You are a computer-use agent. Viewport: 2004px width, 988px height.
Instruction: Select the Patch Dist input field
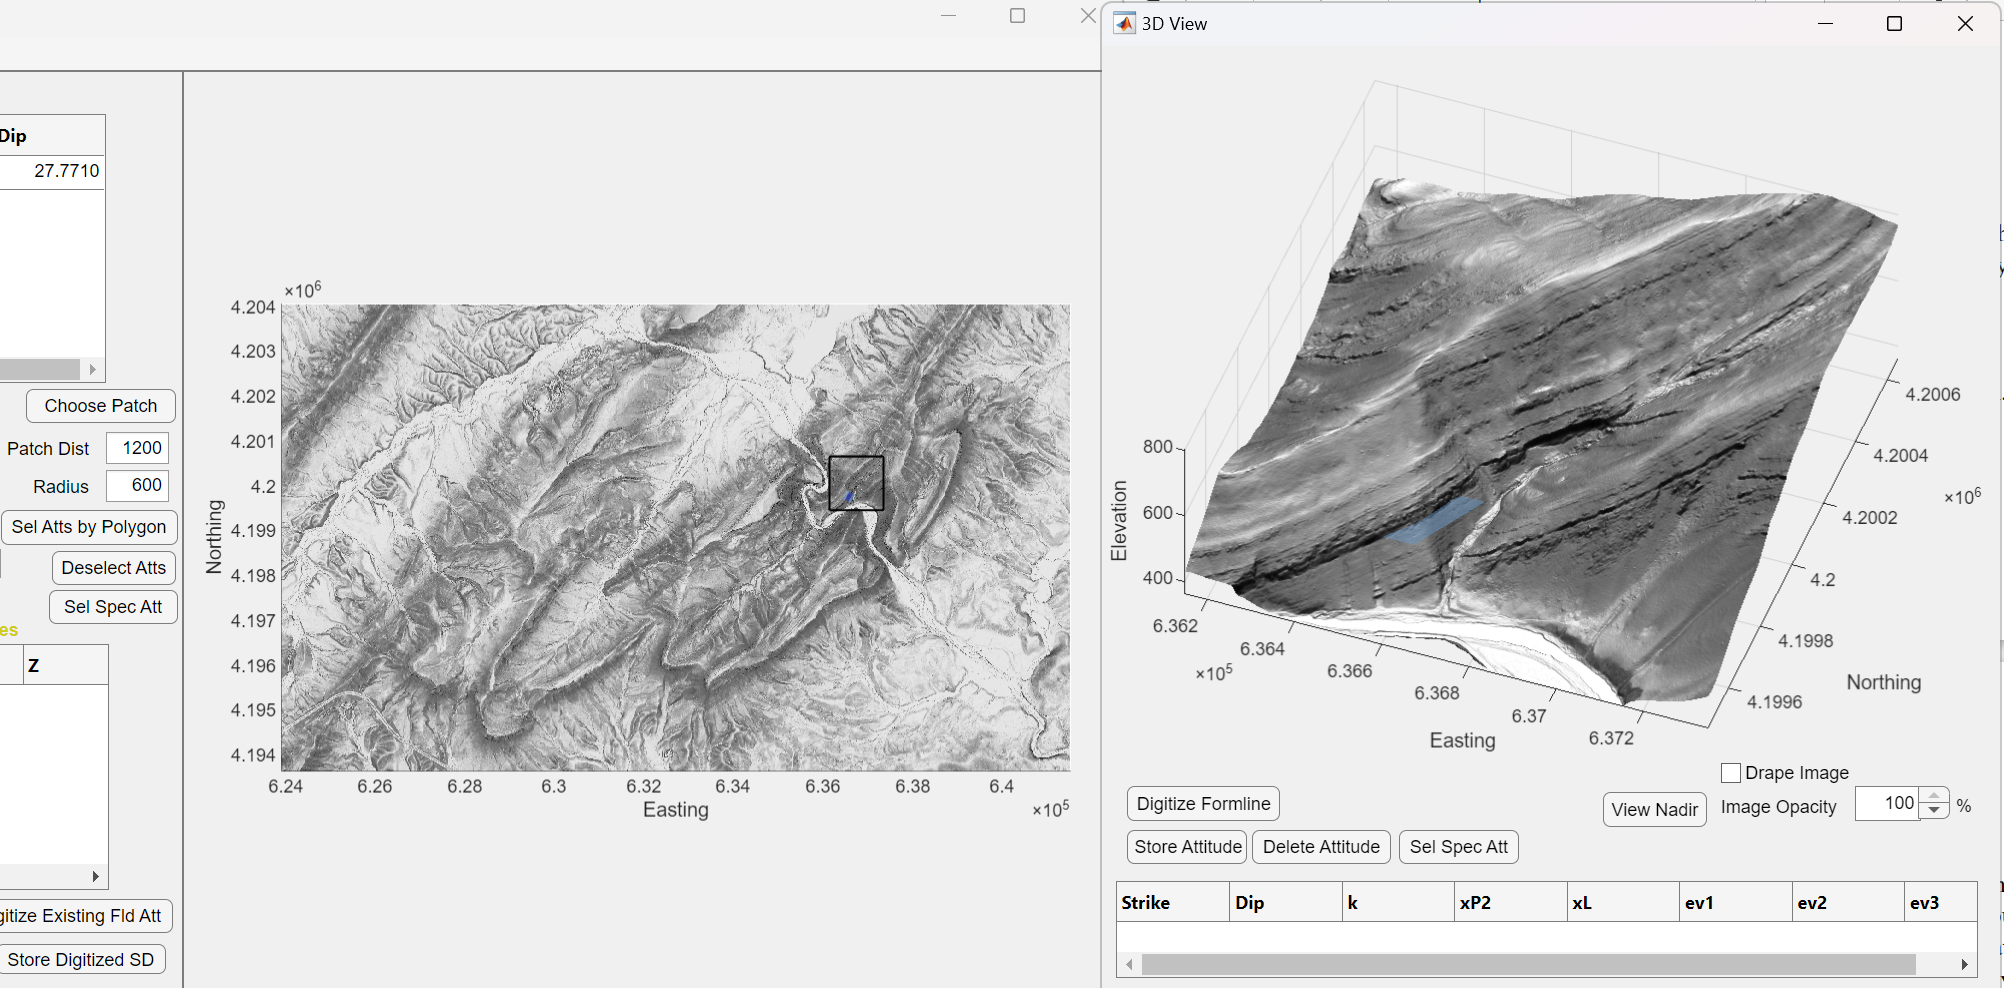coord(138,448)
